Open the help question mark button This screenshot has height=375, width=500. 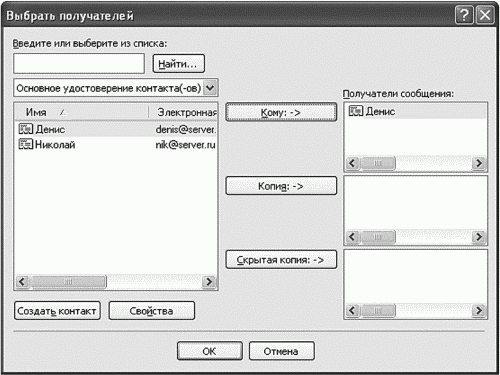pos(464,15)
